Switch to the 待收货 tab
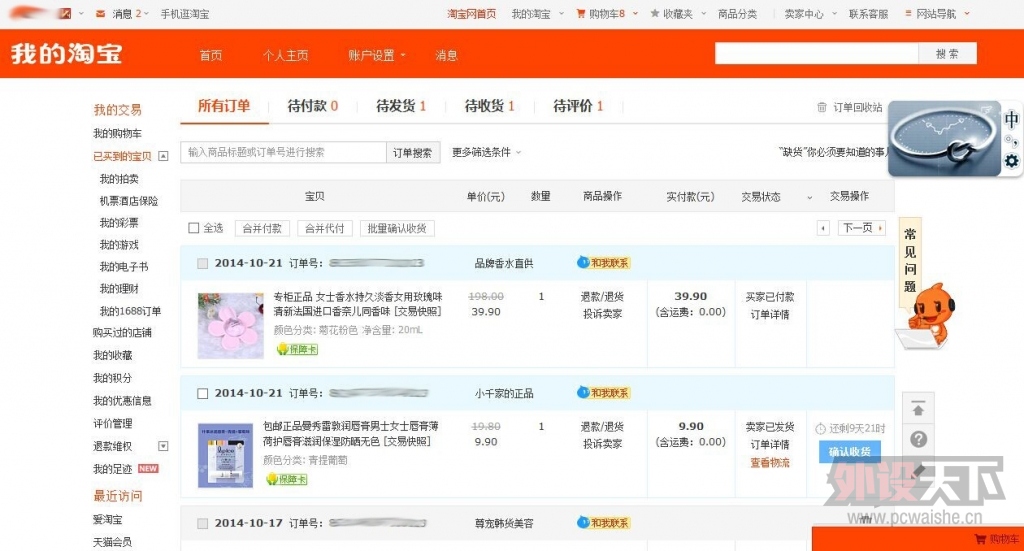The height and width of the screenshot is (551, 1024). click(x=490, y=106)
